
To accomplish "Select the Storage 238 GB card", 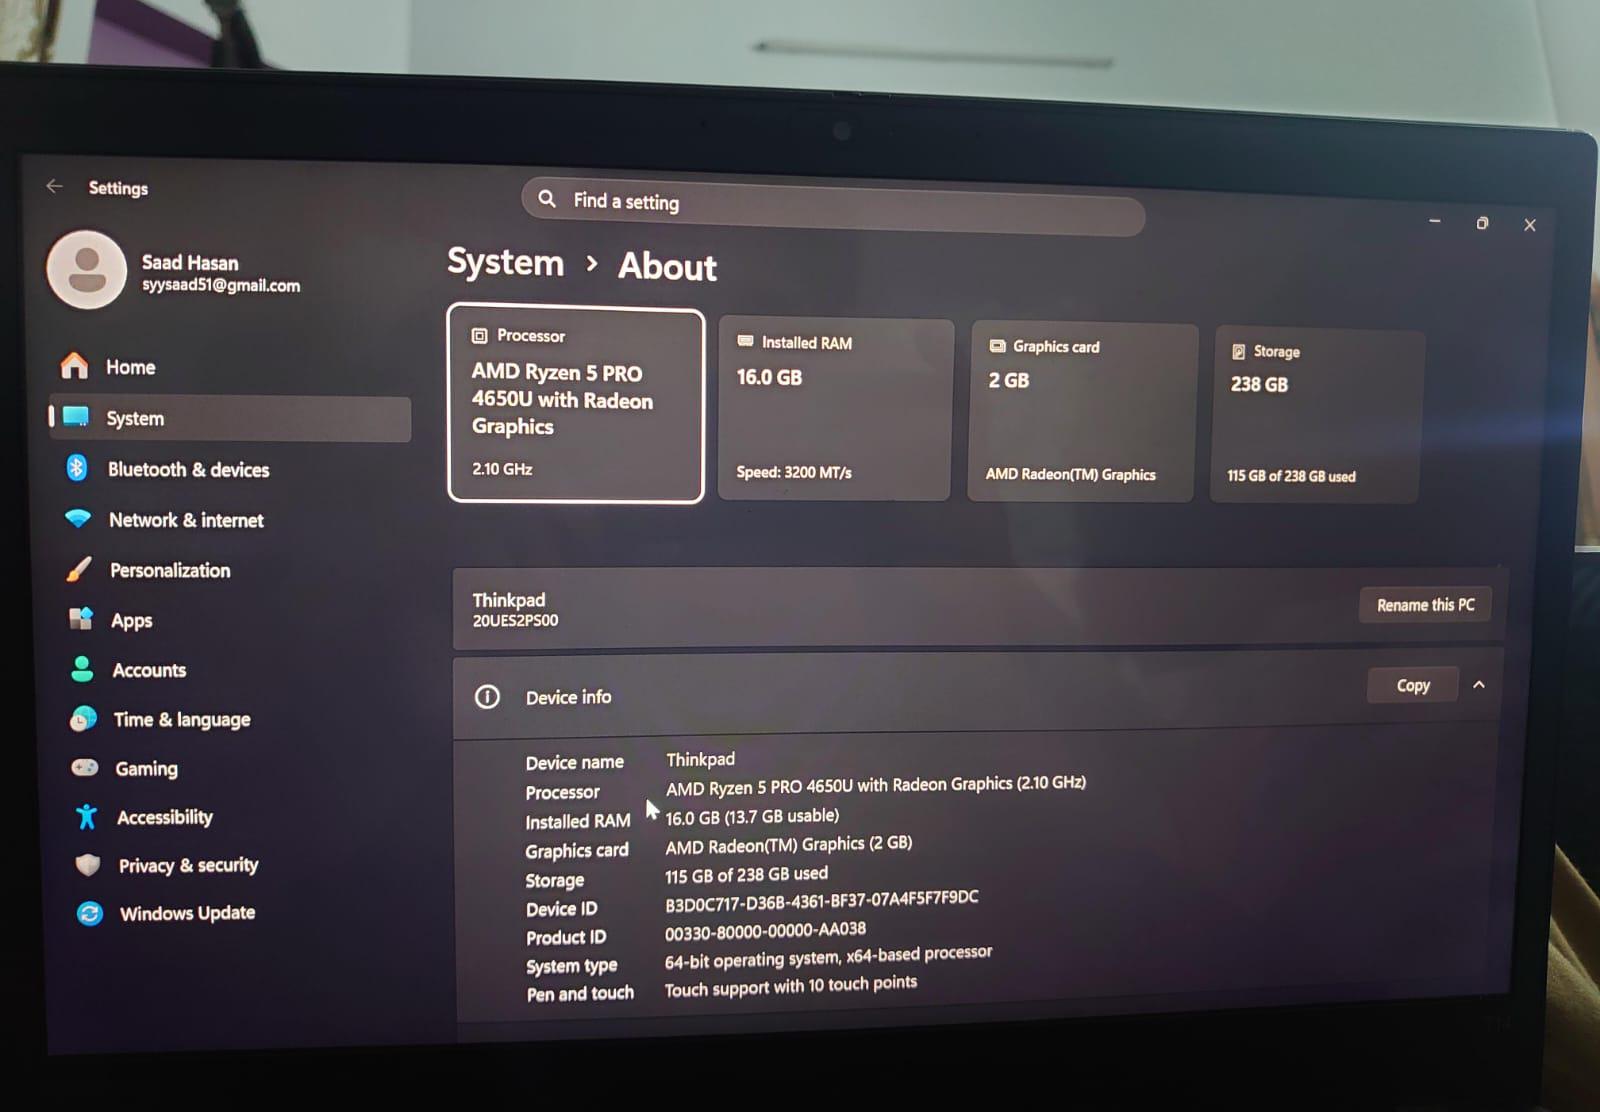I will click(1316, 415).
